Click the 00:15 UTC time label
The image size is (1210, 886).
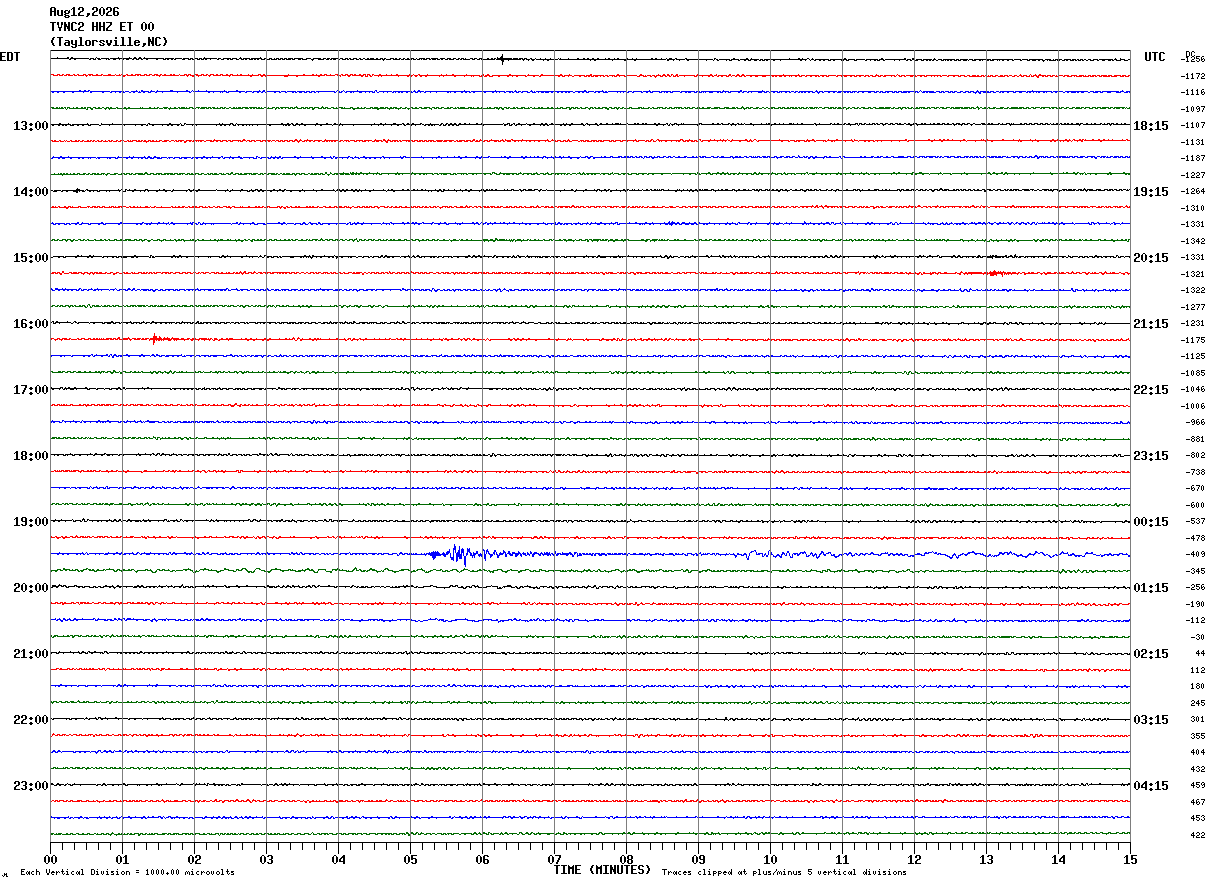[1151, 522]
